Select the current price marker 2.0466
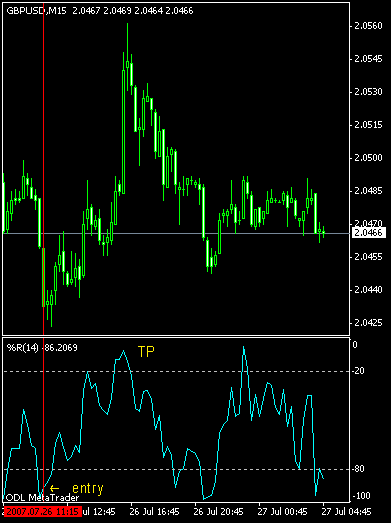The image size is (391, 523). pos(368,232)
